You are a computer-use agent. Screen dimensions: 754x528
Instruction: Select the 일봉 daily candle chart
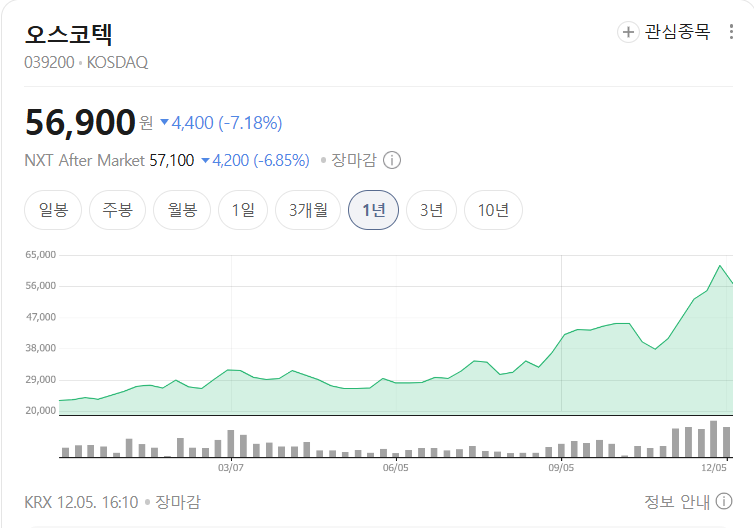(53, 210)
